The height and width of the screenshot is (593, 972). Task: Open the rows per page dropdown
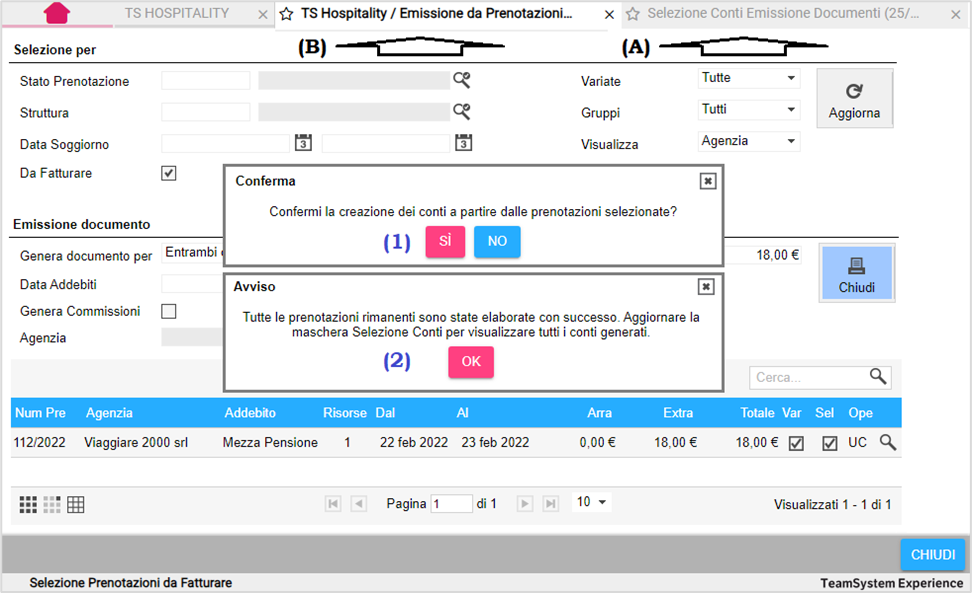pos(591,502)
